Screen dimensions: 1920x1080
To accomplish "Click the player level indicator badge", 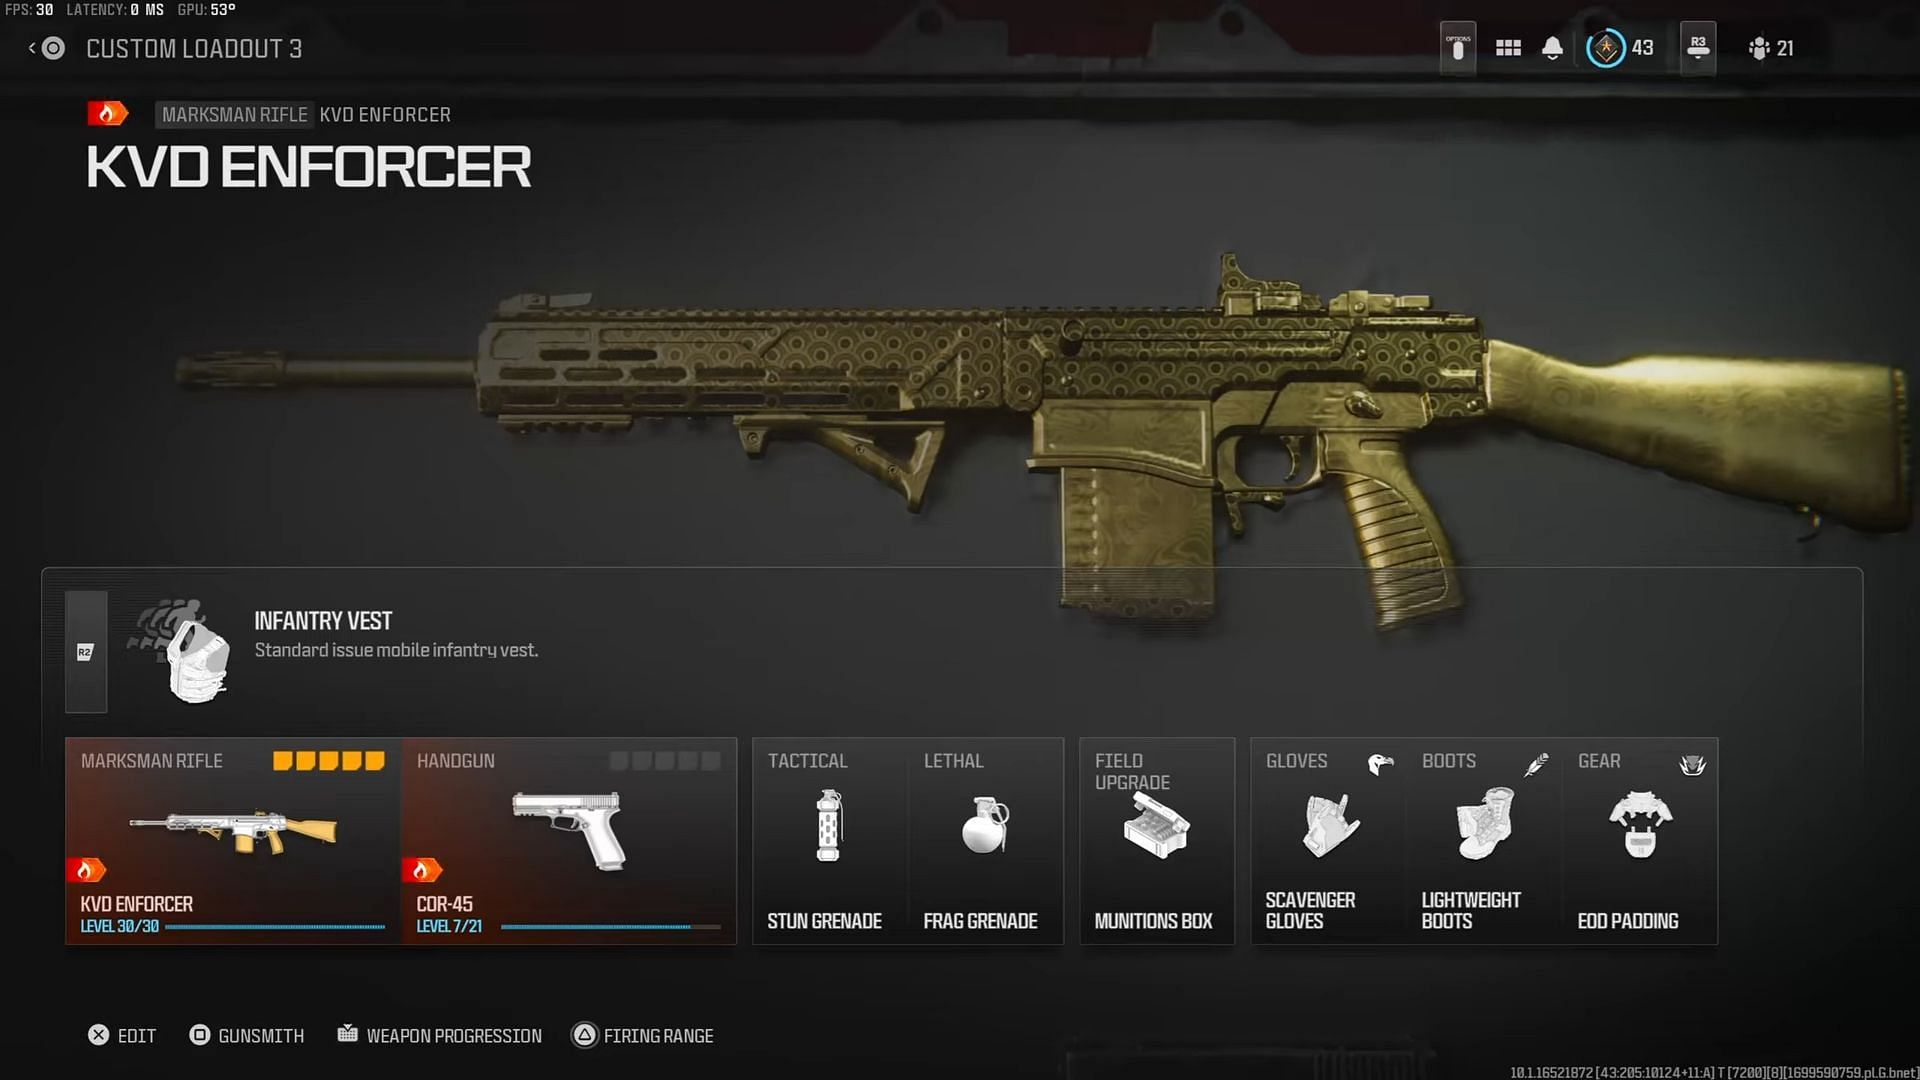I will [1605, 49].
